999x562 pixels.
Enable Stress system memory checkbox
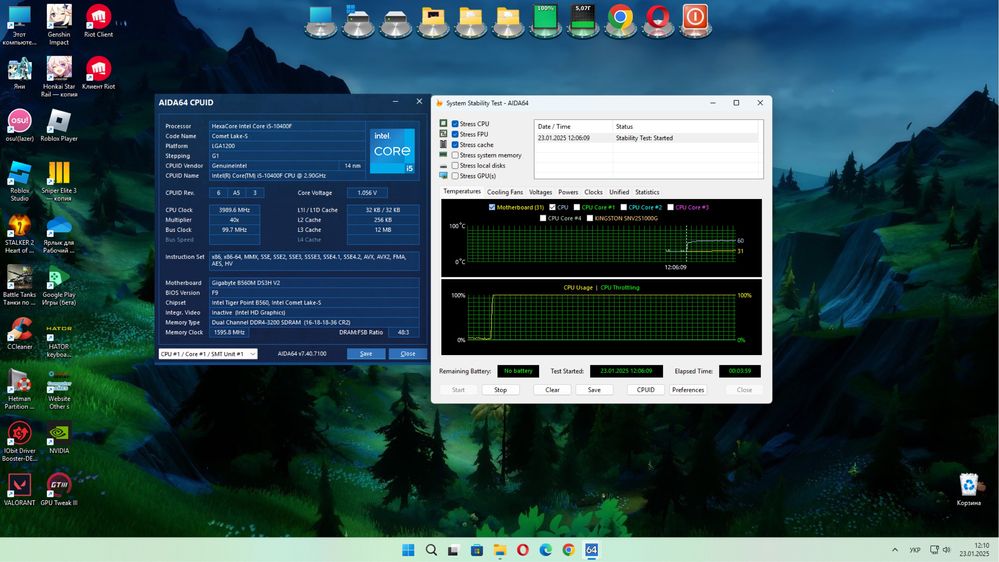pyautogui.click(x=455, y=155)
